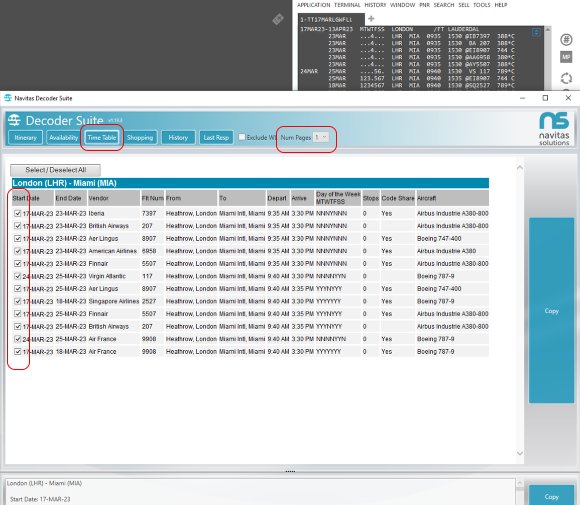This screenshot has width=580, height=505.
Task: Click the Decoder Suite globe logo icon
Action: tap(14, 120)
